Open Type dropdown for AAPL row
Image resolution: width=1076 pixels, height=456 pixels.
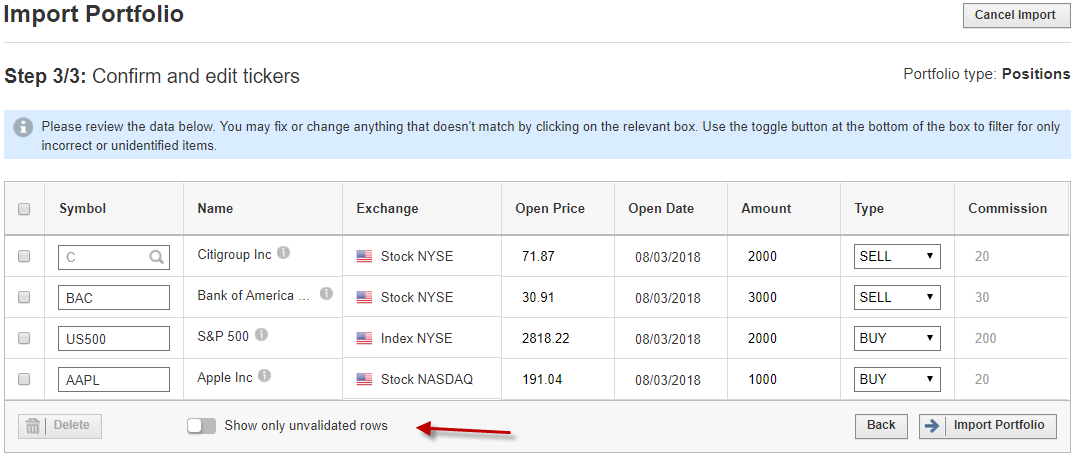(x=897, y=379)
